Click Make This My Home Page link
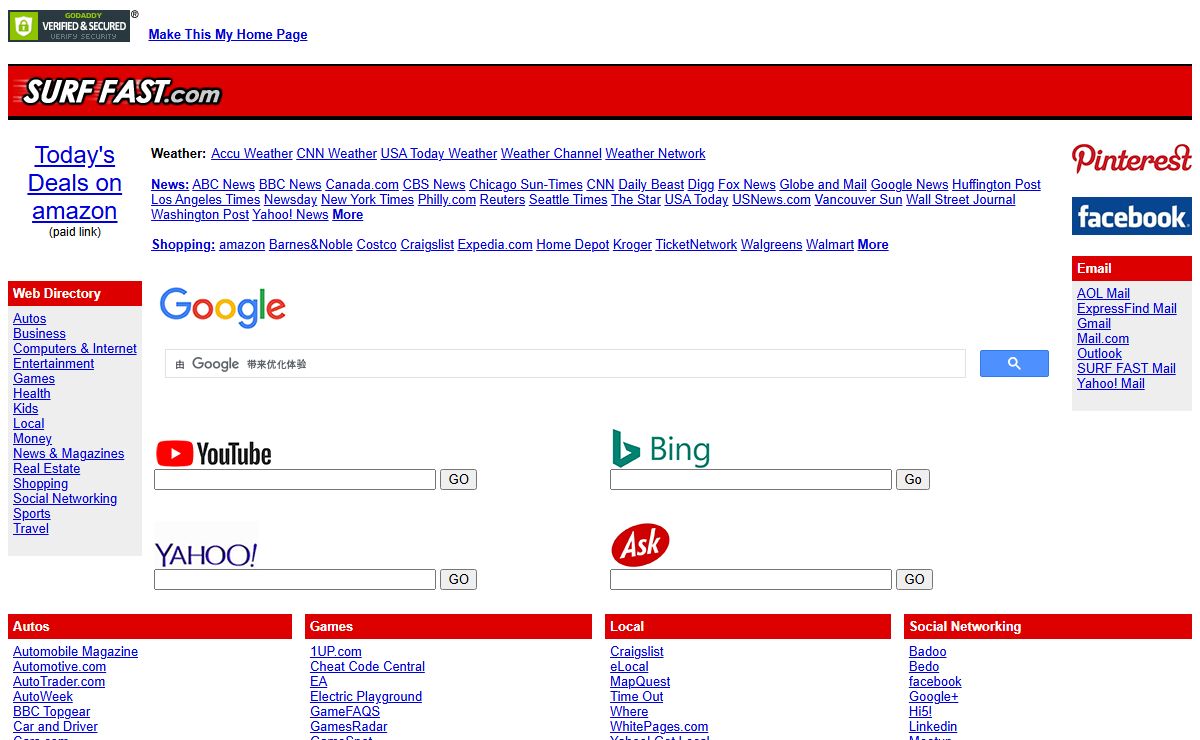 pos(228,34)
